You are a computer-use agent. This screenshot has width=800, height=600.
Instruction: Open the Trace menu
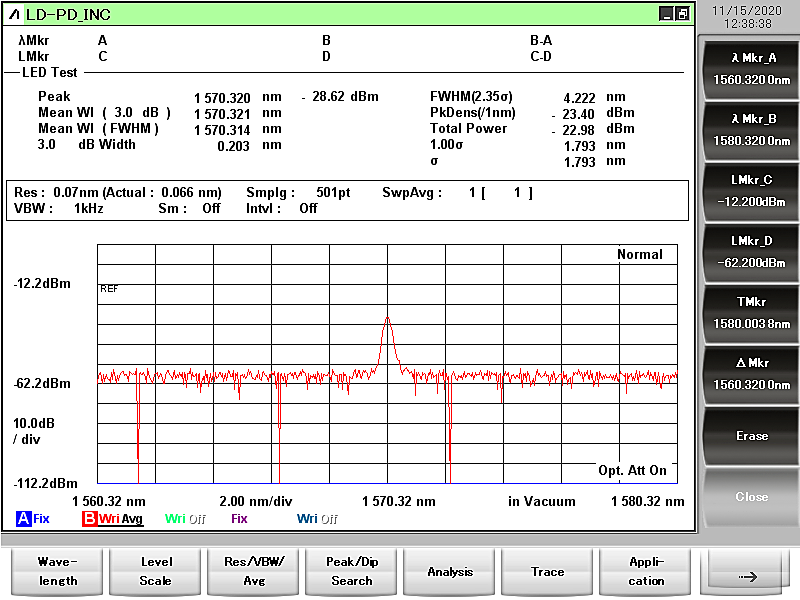coord(548,571)
